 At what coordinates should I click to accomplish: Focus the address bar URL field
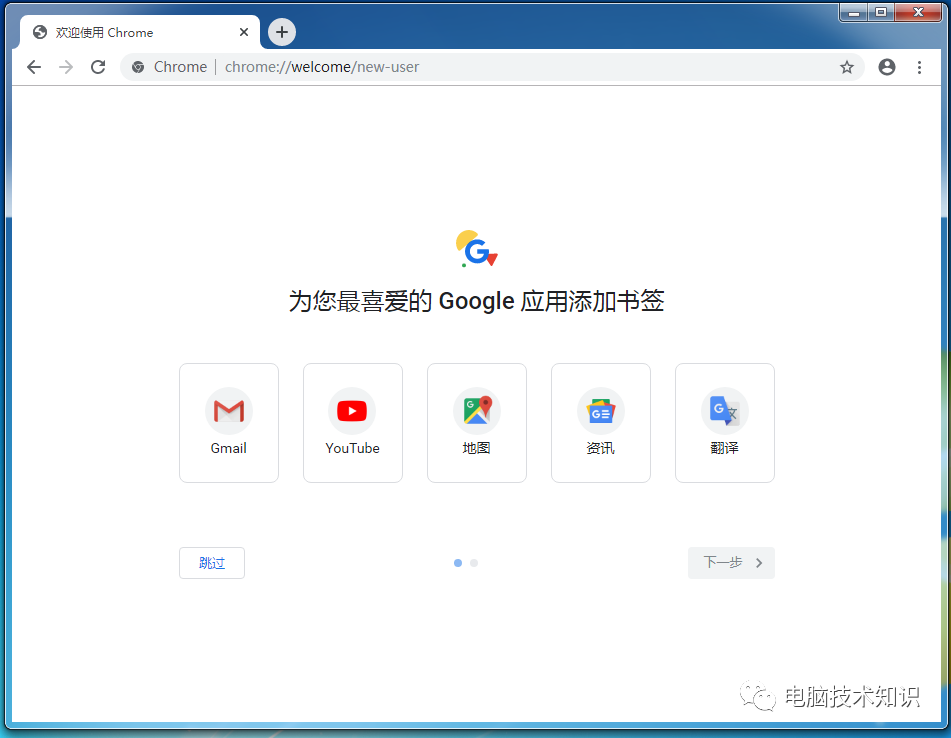pyautogui.click(x=491, y=67)
